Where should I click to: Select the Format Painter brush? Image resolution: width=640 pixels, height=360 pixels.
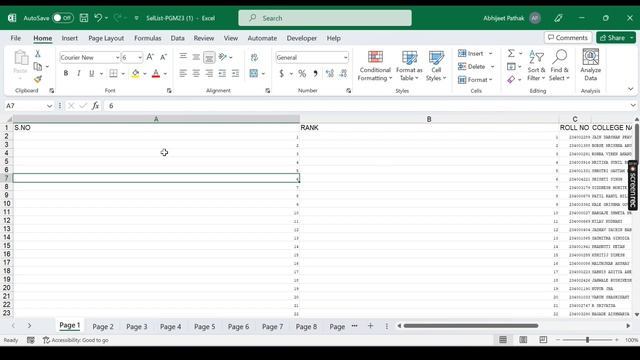click(x=38, y=79)
